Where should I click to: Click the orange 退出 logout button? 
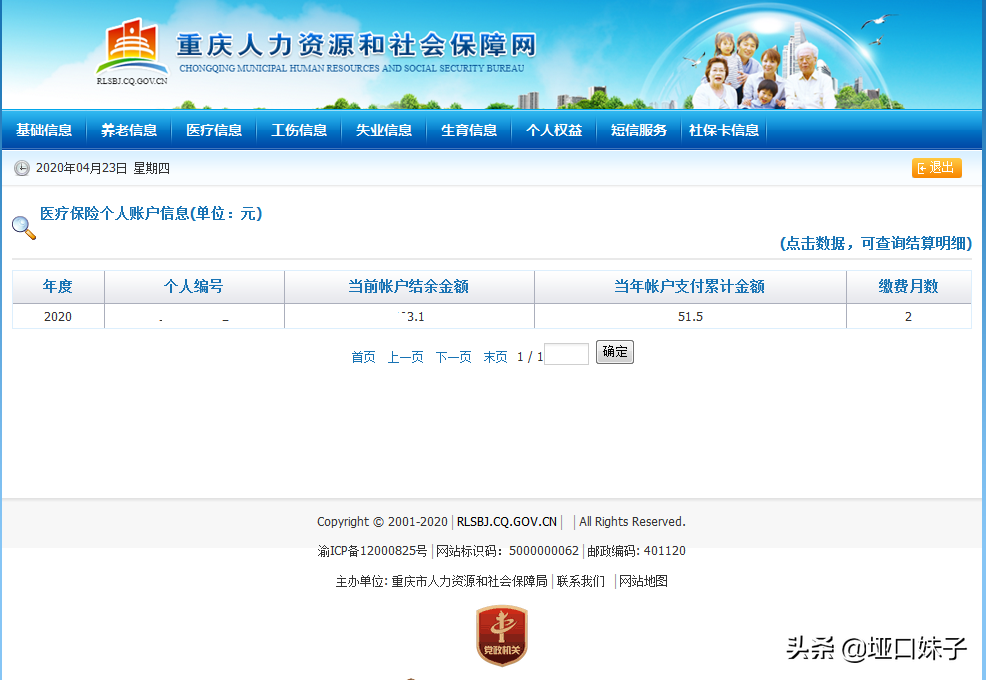[936, 168]
